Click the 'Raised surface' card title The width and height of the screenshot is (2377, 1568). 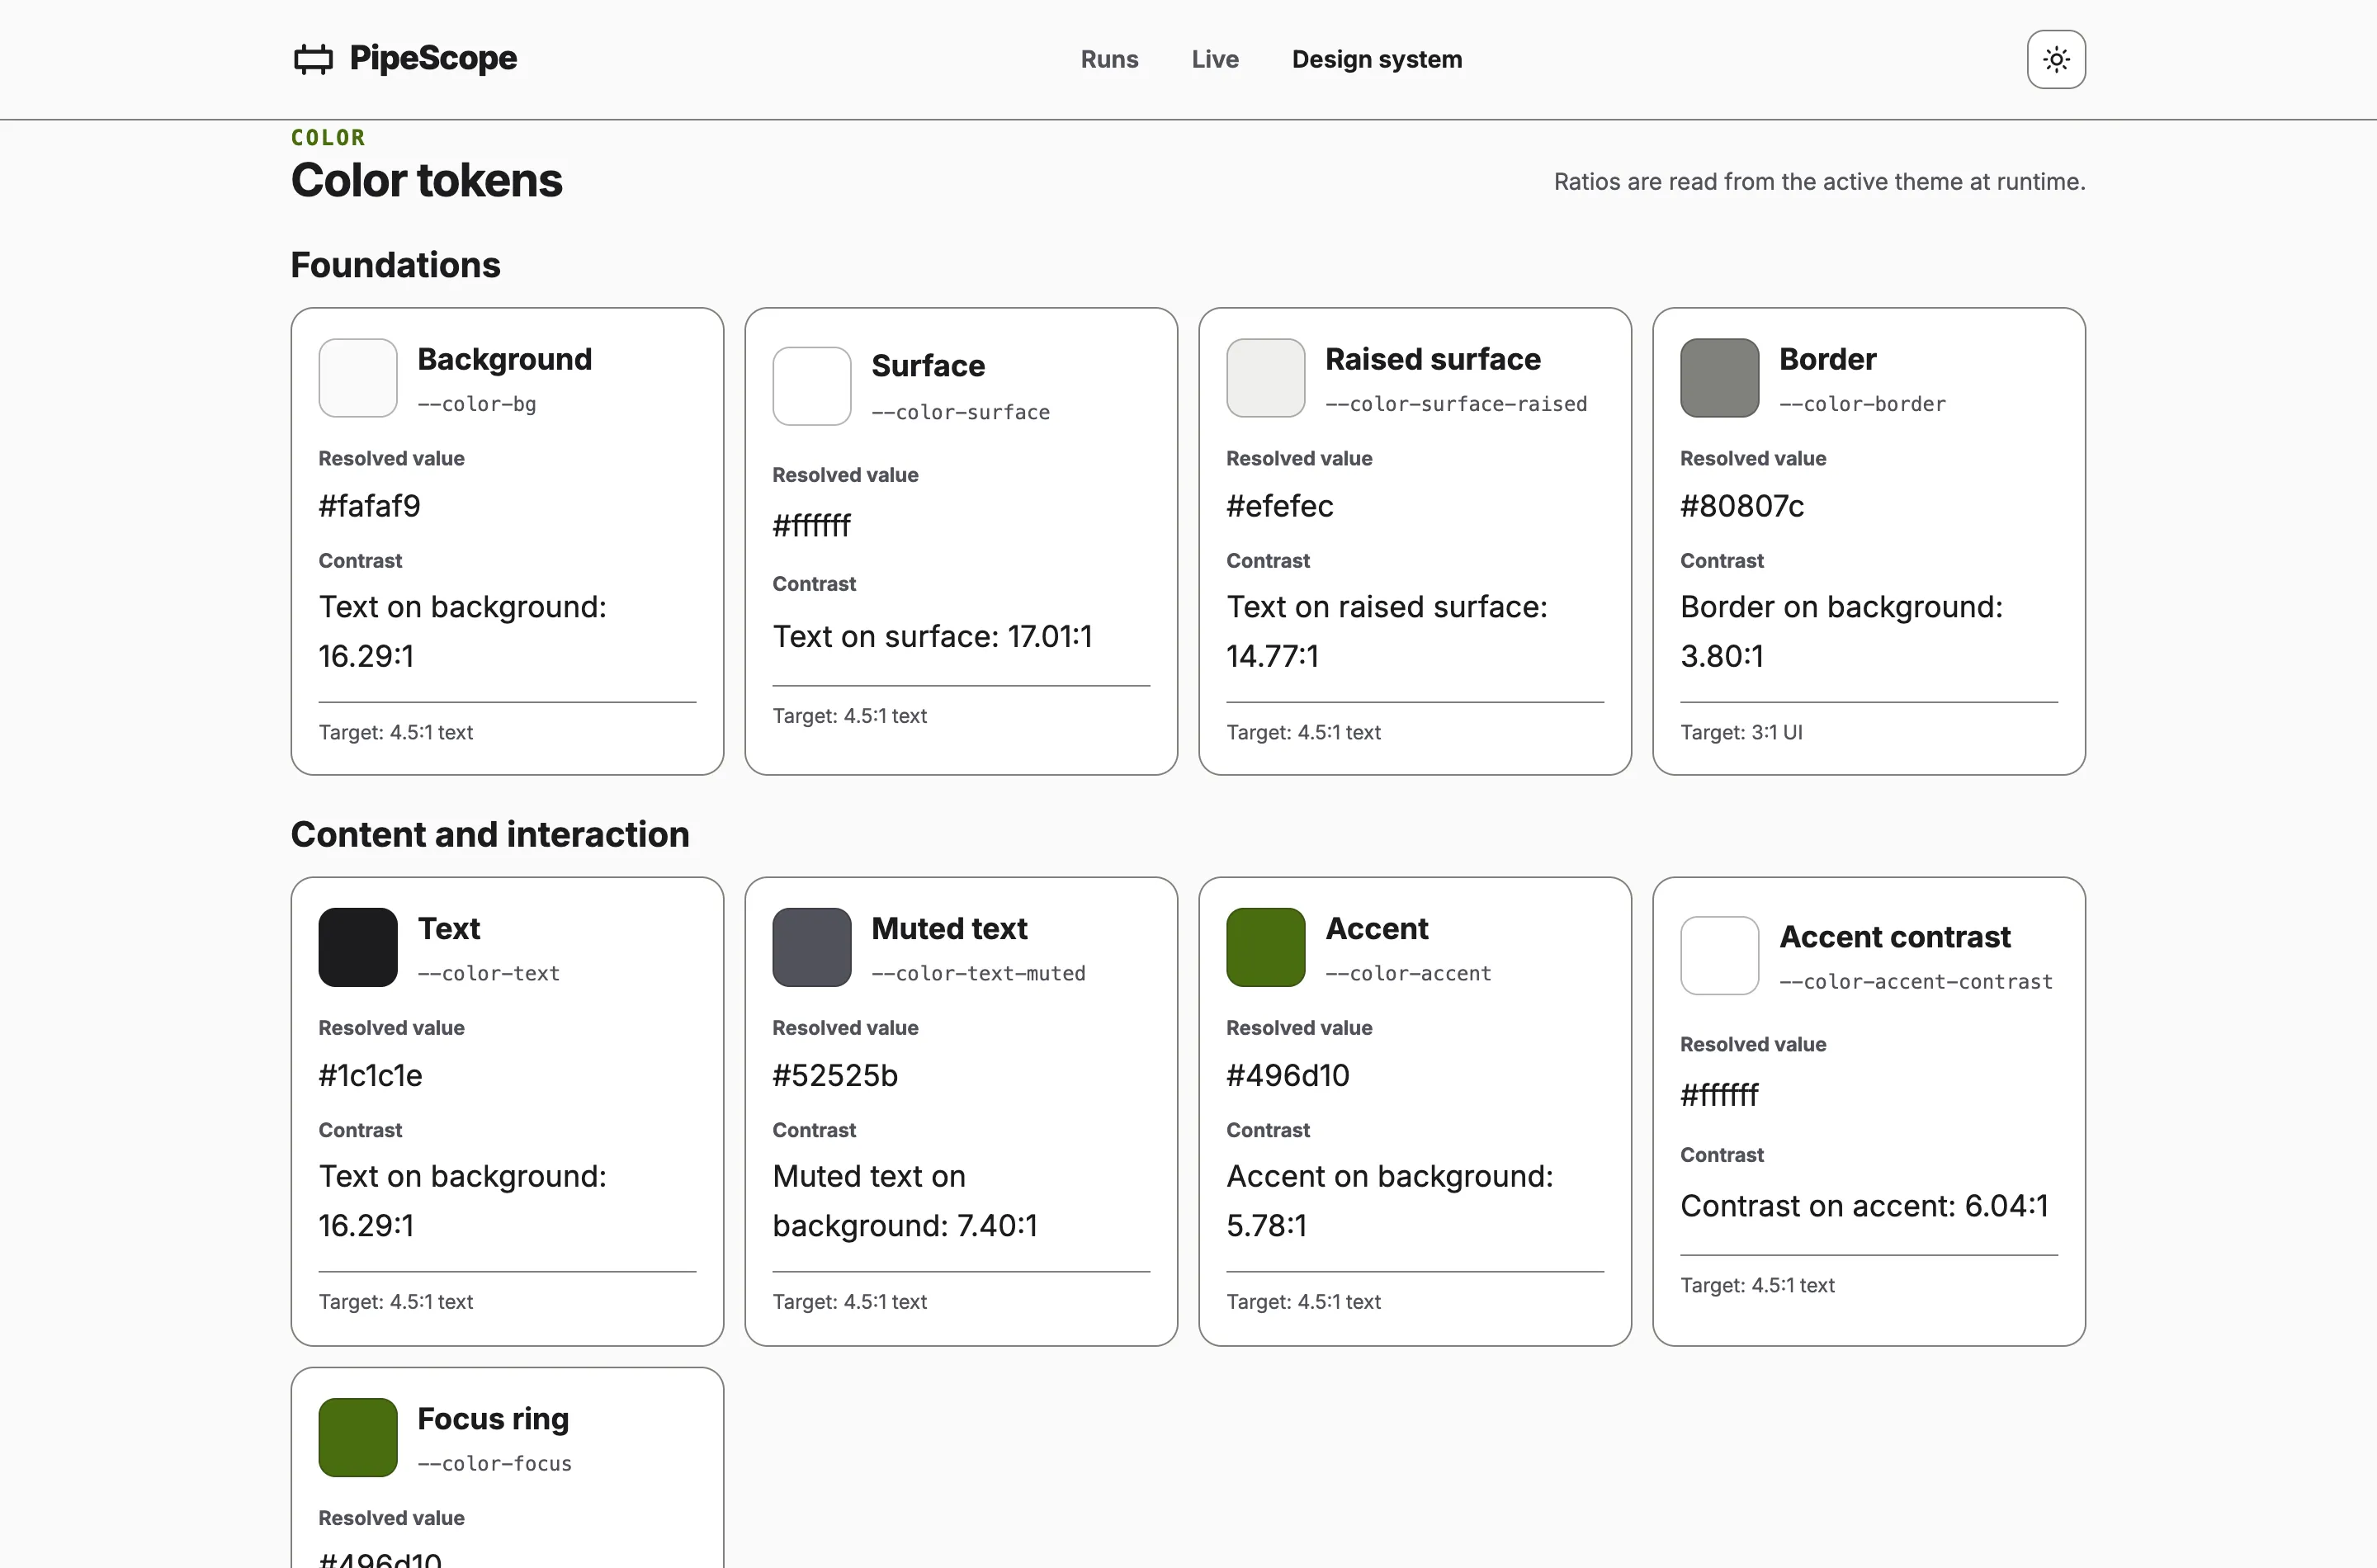1433,359
